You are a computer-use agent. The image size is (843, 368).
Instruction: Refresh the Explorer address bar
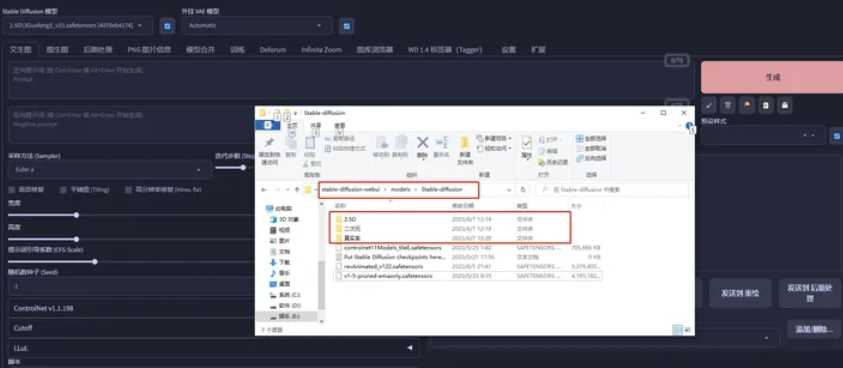(x=523, y=189)
